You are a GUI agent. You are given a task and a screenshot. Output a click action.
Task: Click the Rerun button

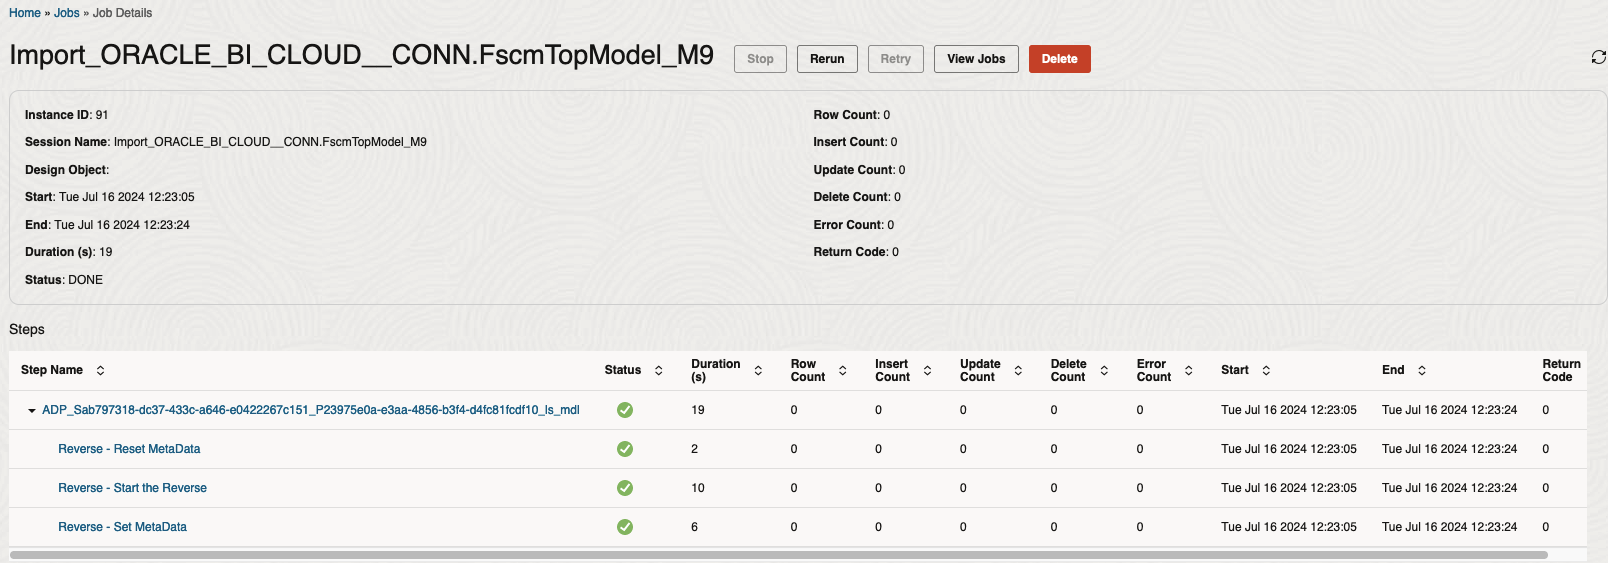(827, 59)
